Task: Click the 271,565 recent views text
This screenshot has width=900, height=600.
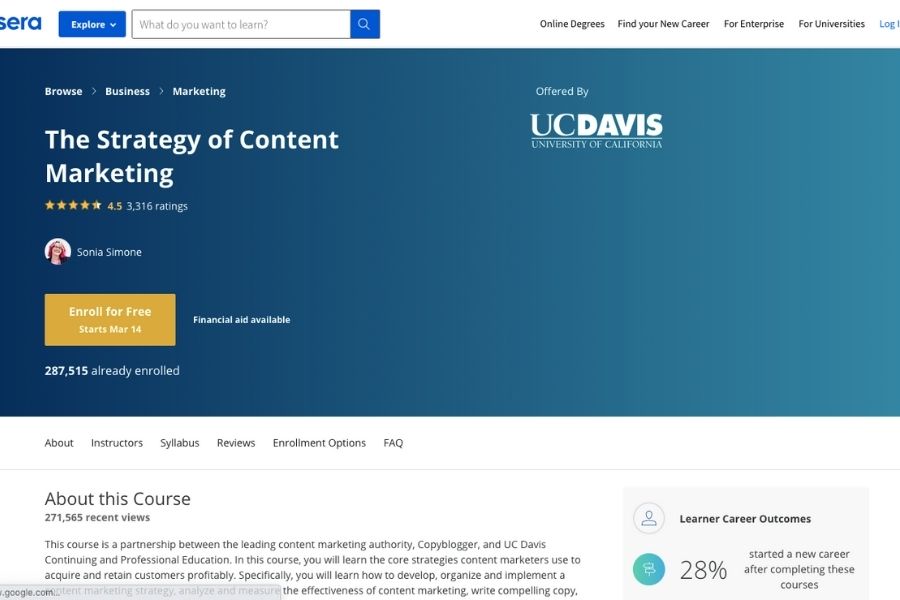Action: [98, 517]
